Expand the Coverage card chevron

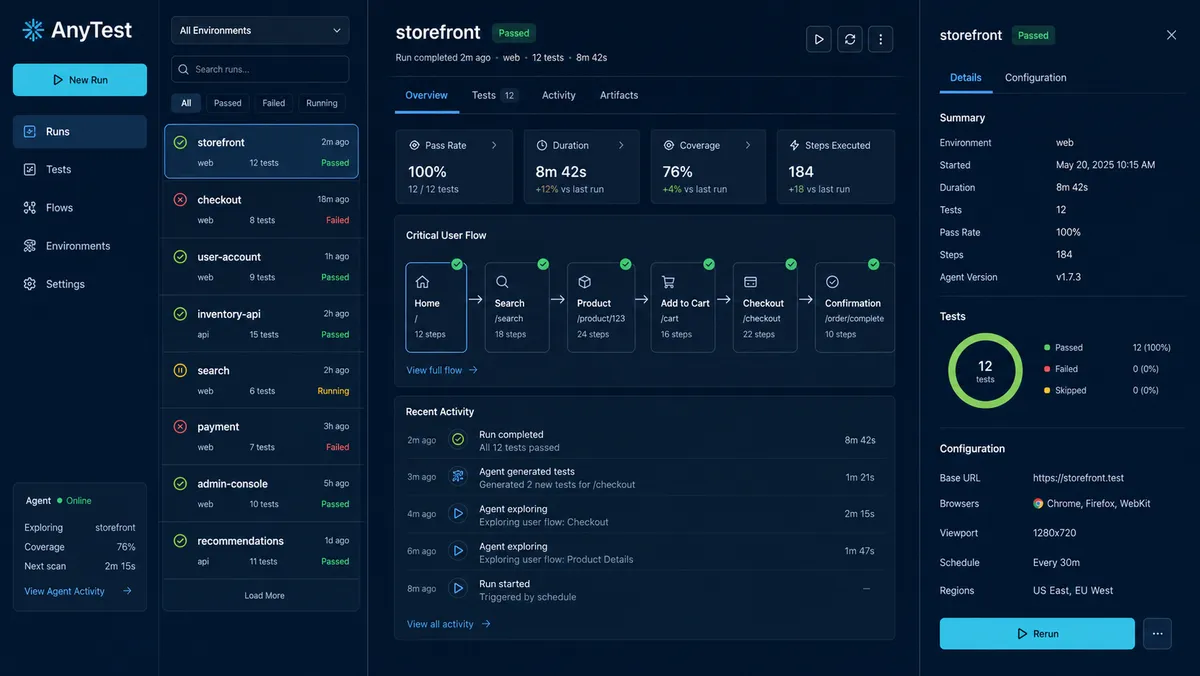(x=748, y=145)
